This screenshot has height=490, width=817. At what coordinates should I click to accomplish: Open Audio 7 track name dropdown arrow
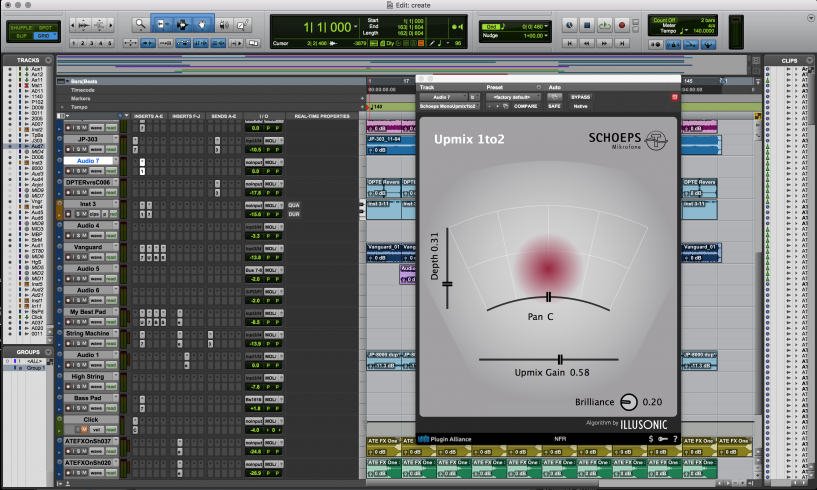[x=115, y=161]
